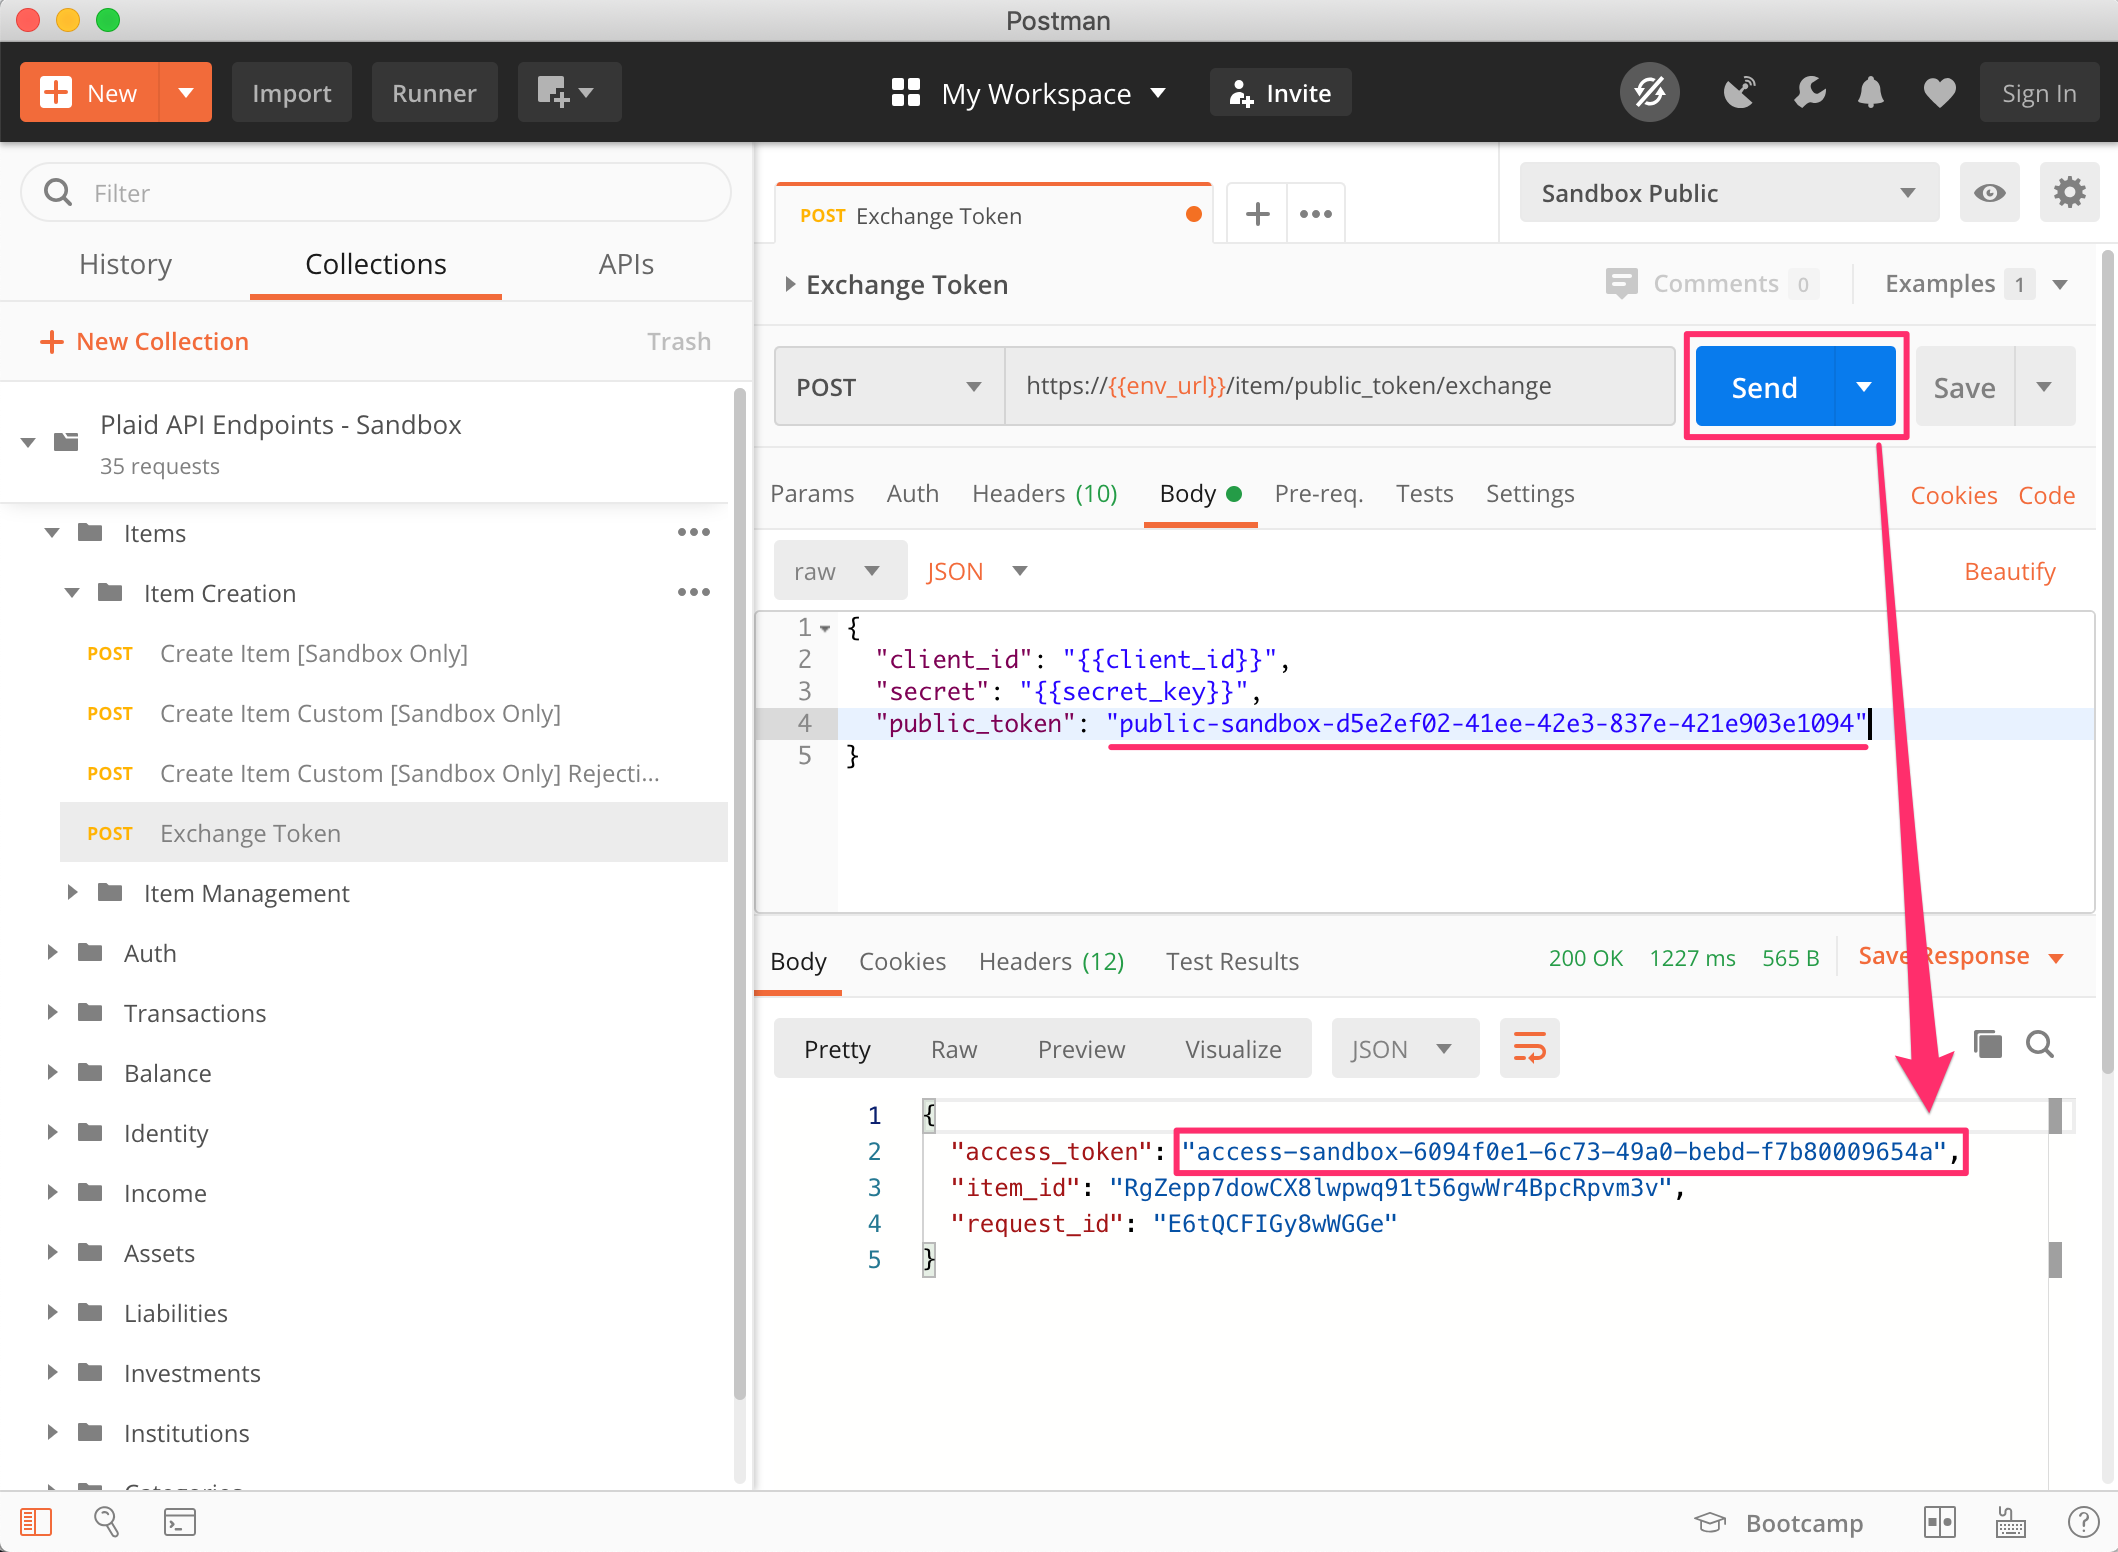
Task: Toggle the eye icon to preview environment
Action: (1991, 194)
